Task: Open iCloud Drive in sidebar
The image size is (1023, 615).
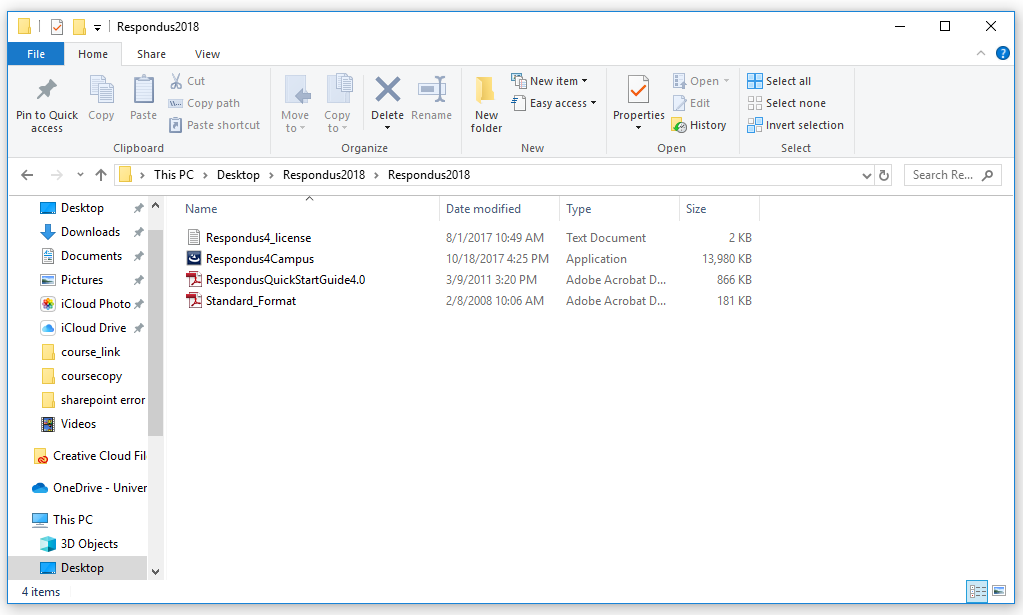Action: [x=93, y=328]
